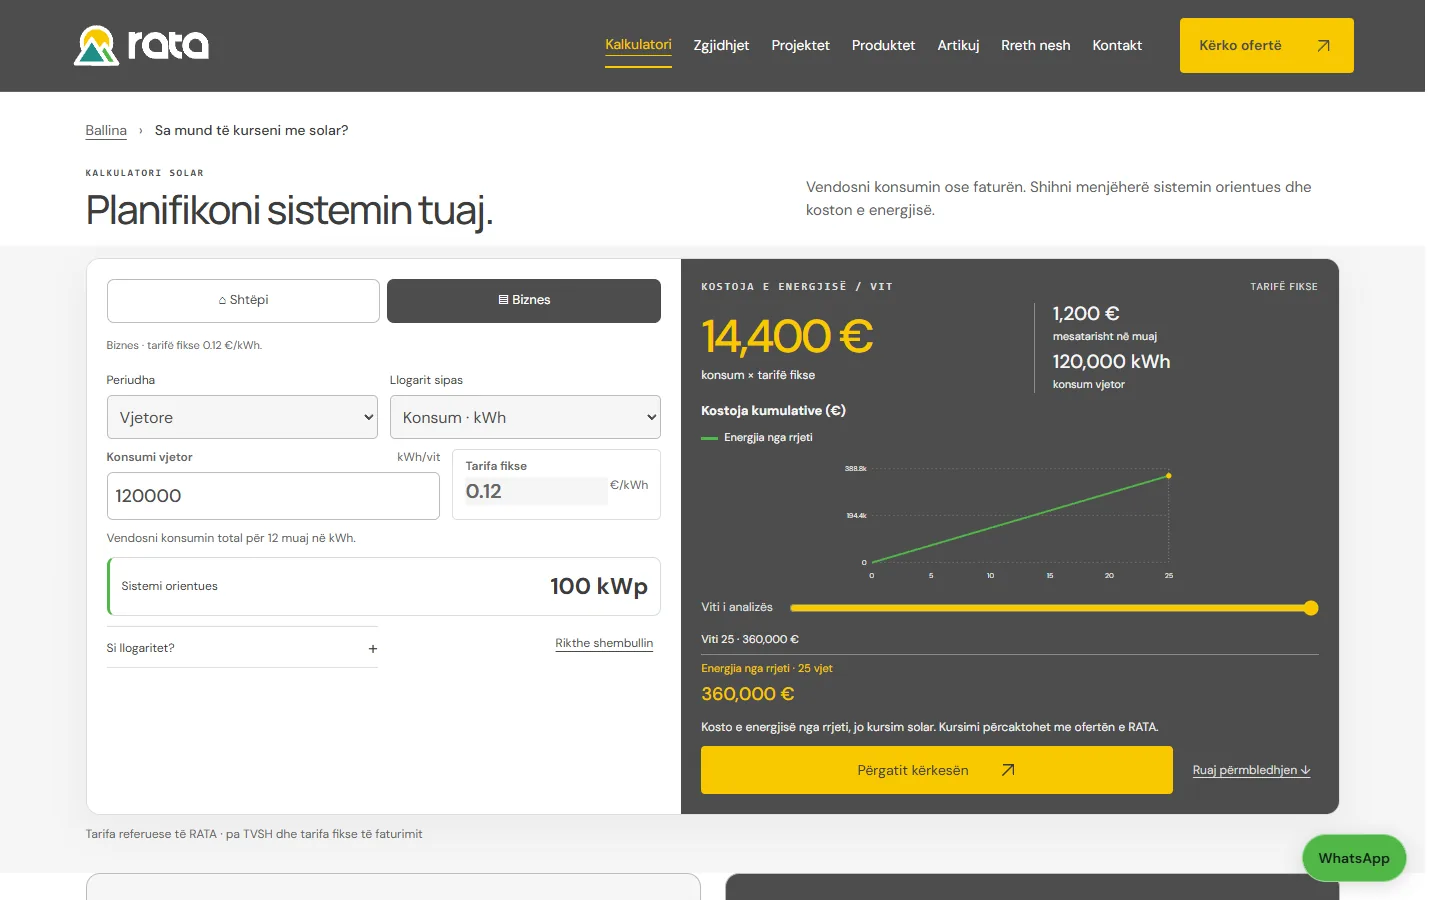Navigate to Rreth nesh page
Image resolution: width=1440 pixels, height=900 pixels.
coord(1035,46)
